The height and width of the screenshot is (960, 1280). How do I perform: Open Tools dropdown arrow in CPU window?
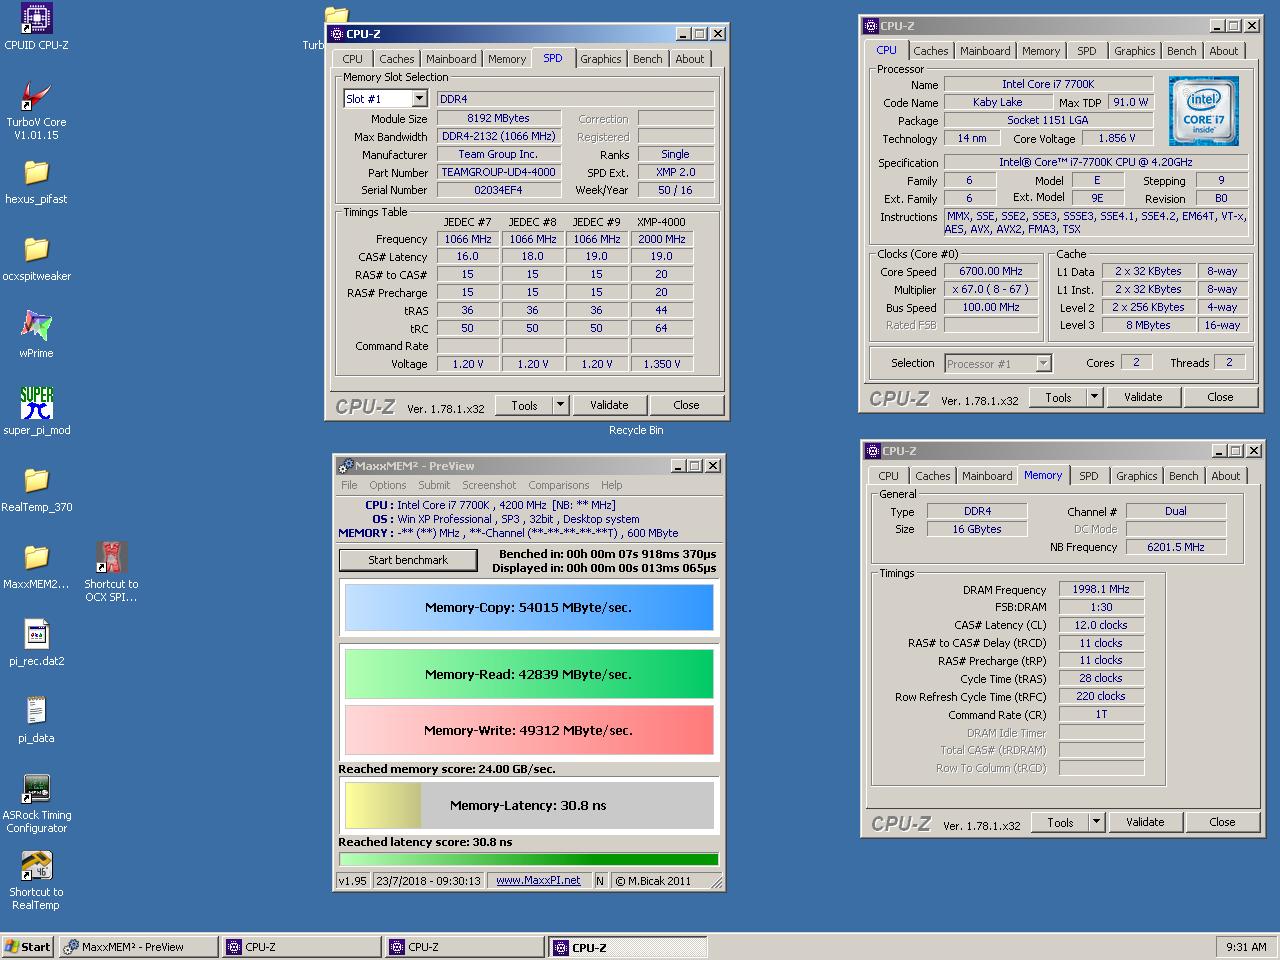1094,397
